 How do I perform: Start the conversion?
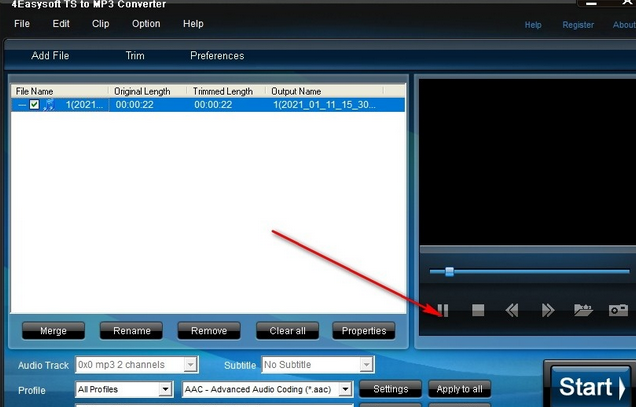pos(591,387)
